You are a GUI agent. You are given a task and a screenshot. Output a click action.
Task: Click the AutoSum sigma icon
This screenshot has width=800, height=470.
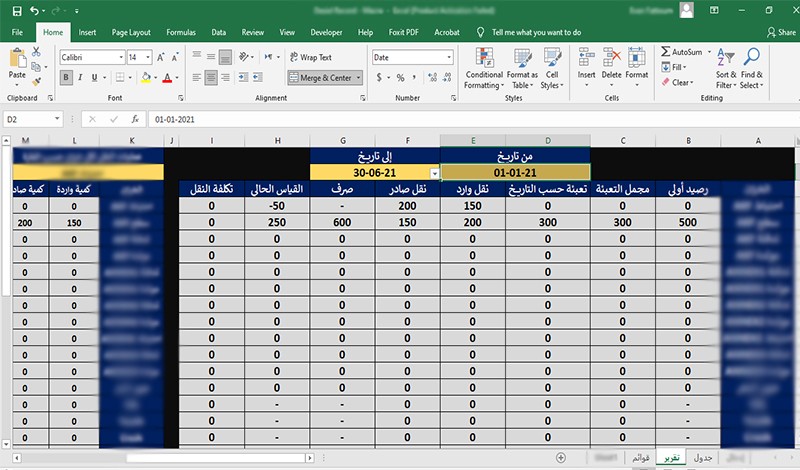(666, 51)
